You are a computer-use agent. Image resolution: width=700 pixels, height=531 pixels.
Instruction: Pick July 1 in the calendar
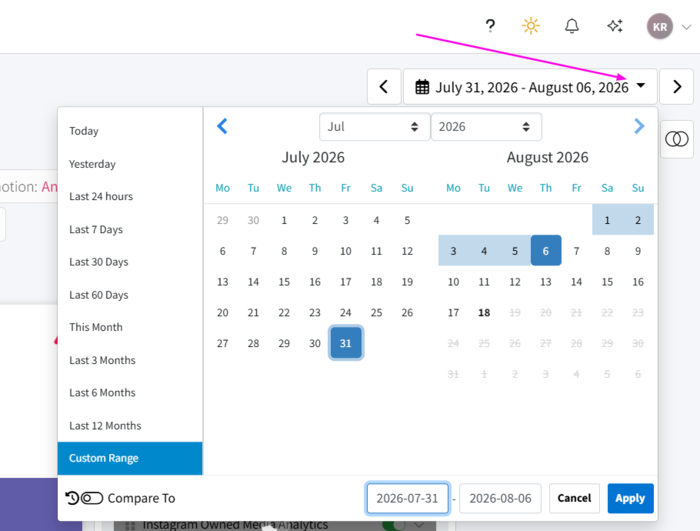(284, 220)
